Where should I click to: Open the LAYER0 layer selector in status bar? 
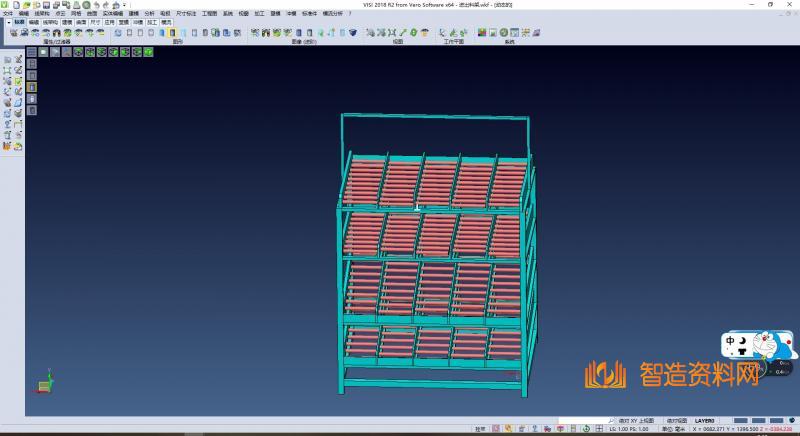(705, 420)
